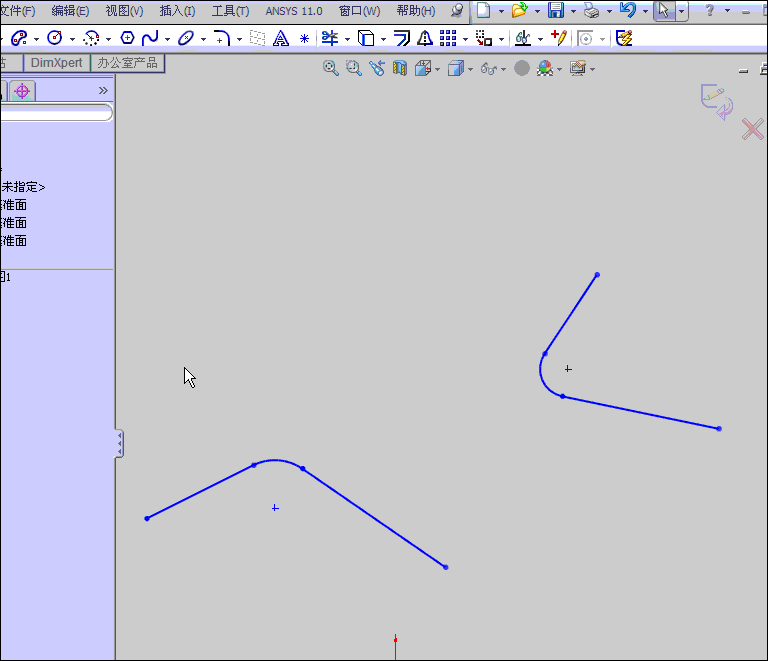Click the panel collapse handle
This screenshot has width=768, height=661.
click(x=119, y=443)
